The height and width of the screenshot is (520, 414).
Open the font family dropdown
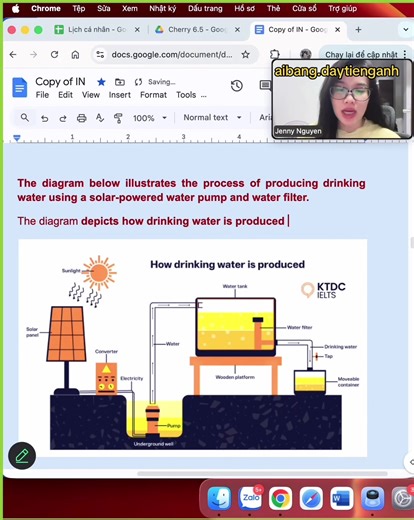[265, 118]
